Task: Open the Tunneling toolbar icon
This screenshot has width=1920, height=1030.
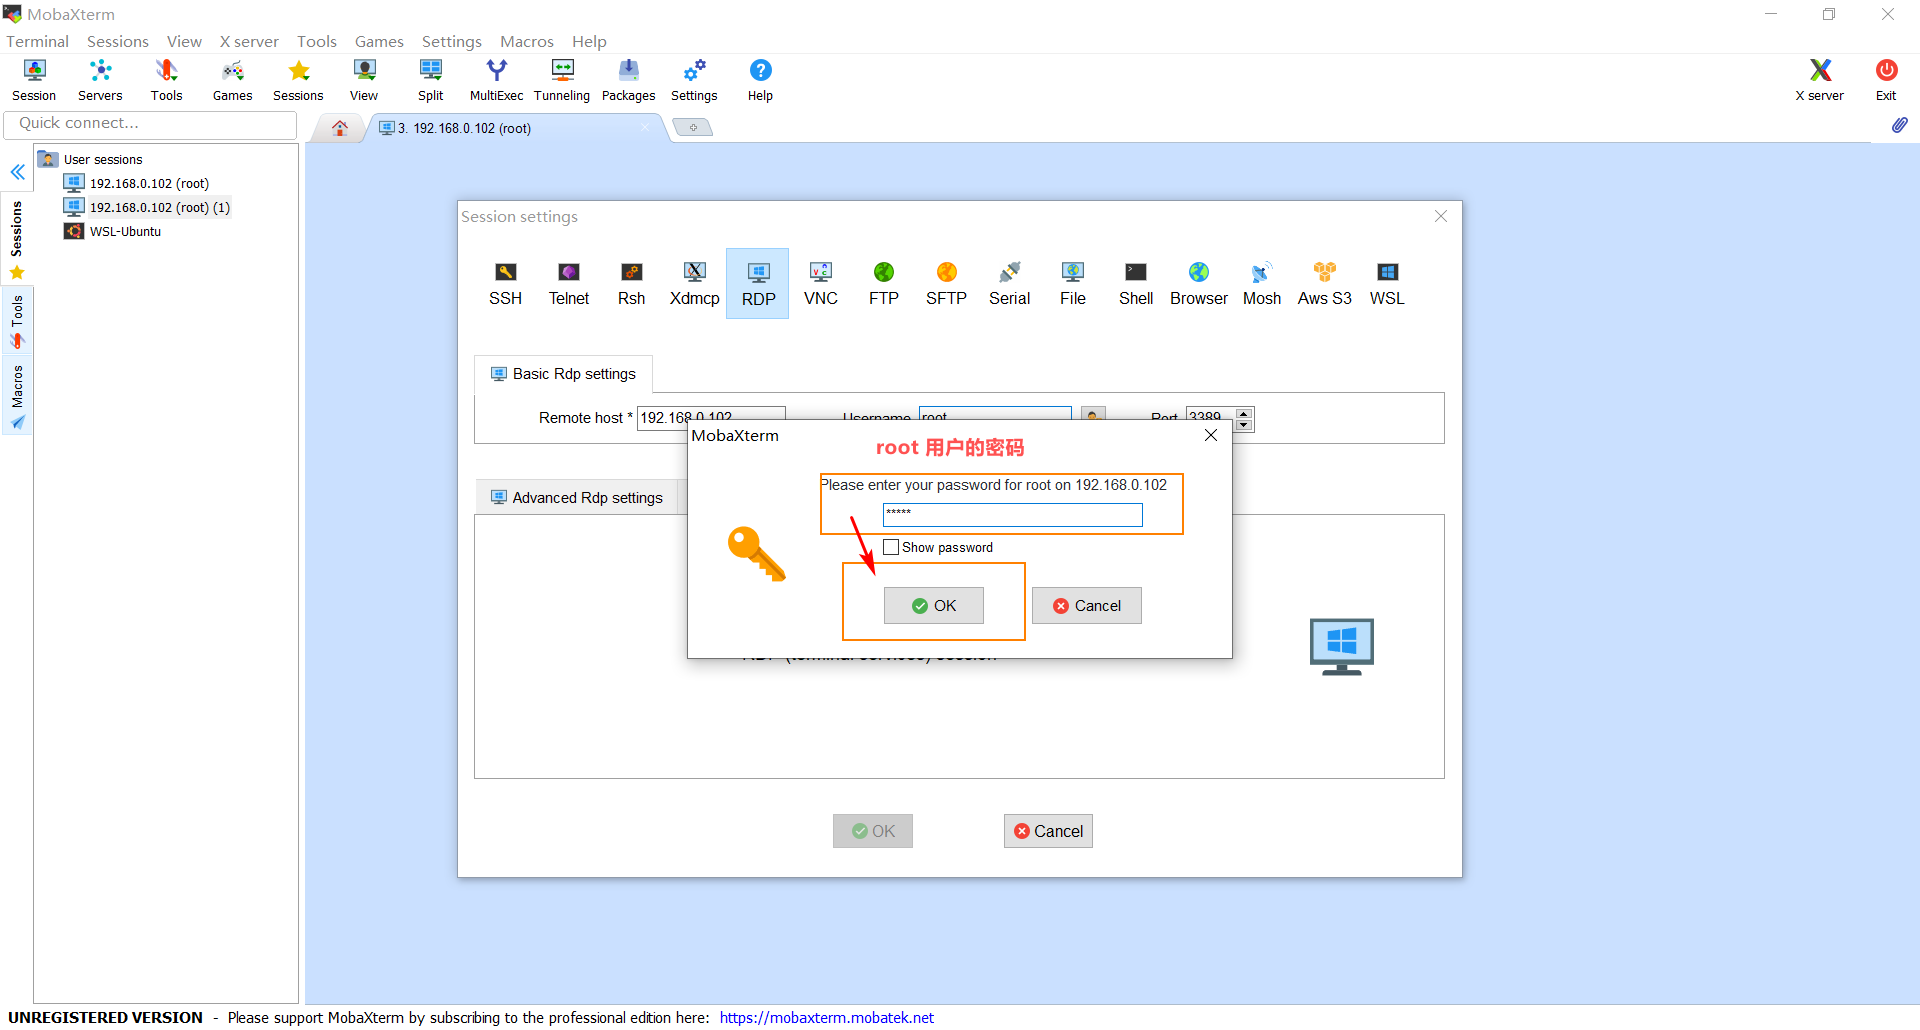Action: [x=562, y=80]
